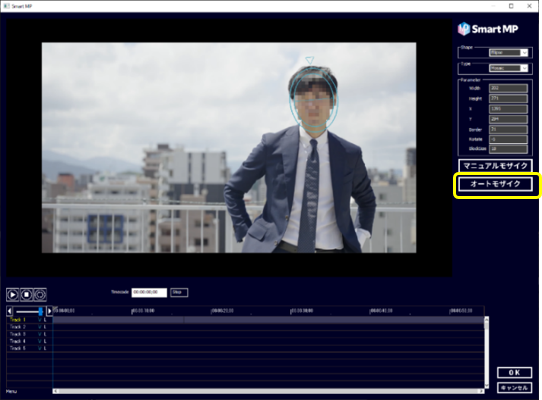The image size is (542, 400).
Task: Focus the Timecode input field
Action: pyautogui.click(x=149, y=292)
